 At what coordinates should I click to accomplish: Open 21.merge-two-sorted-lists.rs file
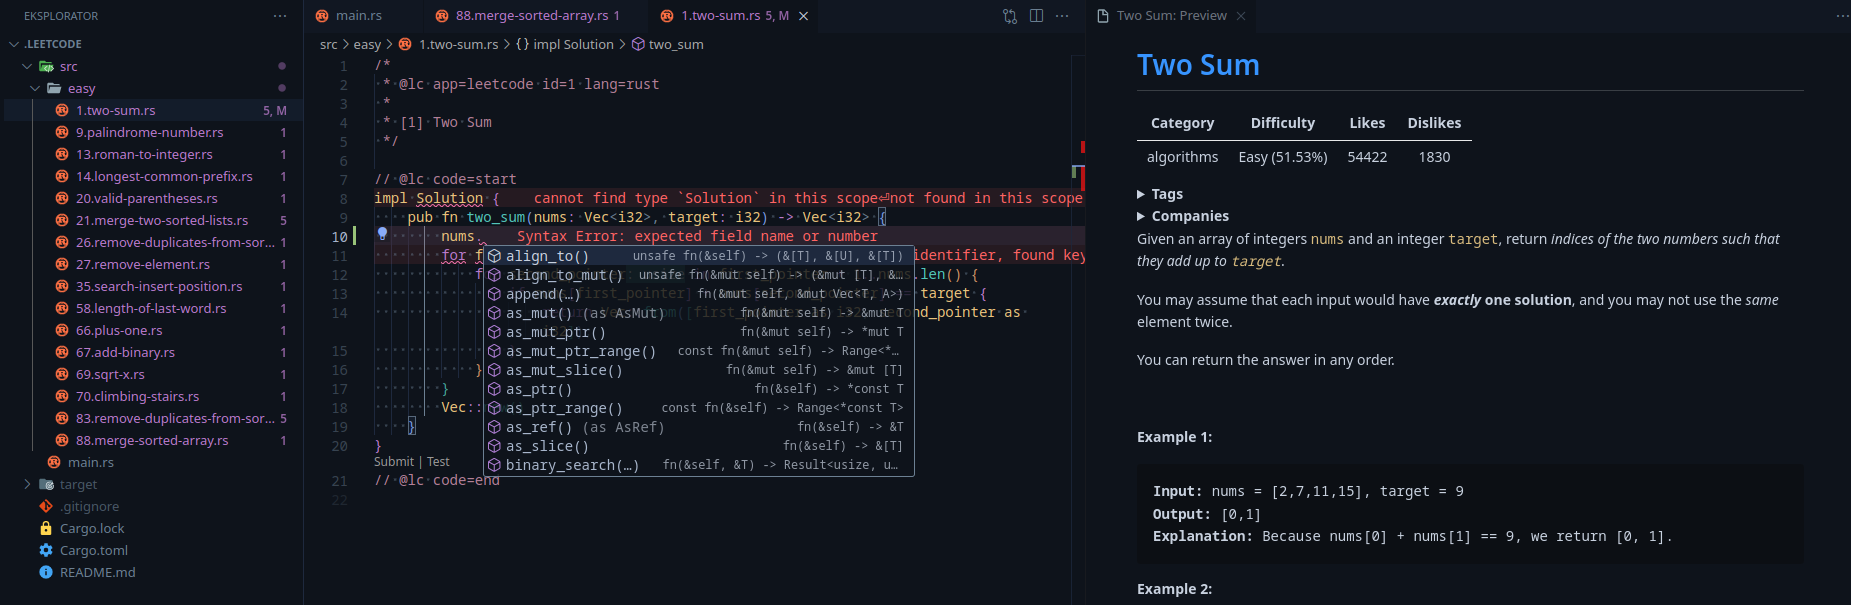[x=162, y=220]
